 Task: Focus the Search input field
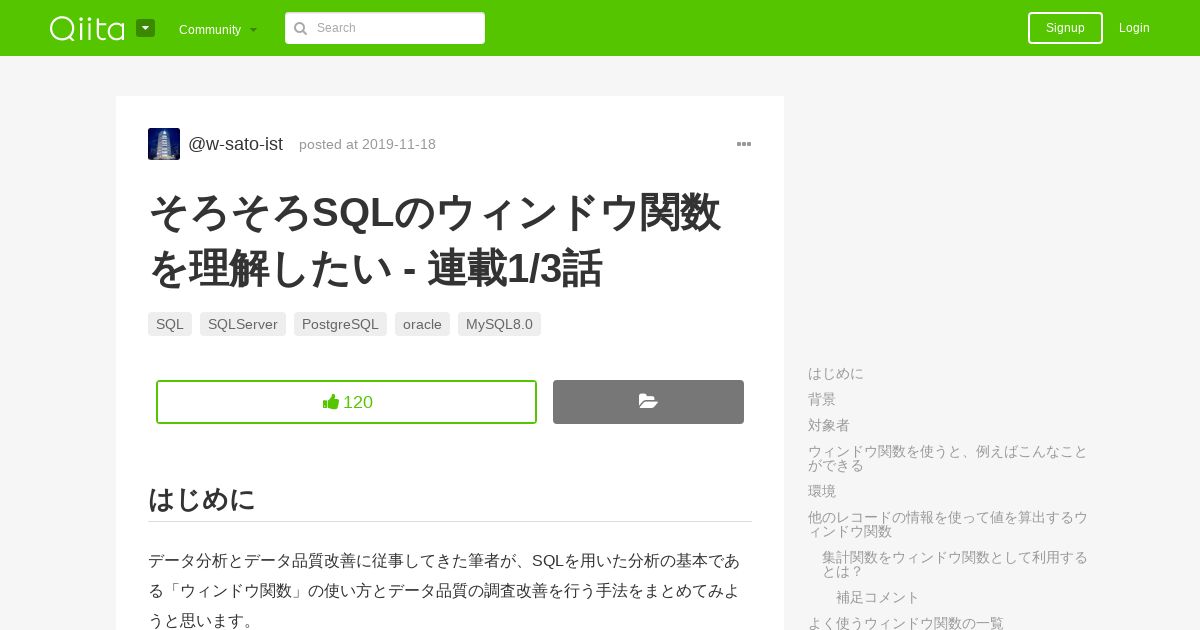click(x=385, y=28)
